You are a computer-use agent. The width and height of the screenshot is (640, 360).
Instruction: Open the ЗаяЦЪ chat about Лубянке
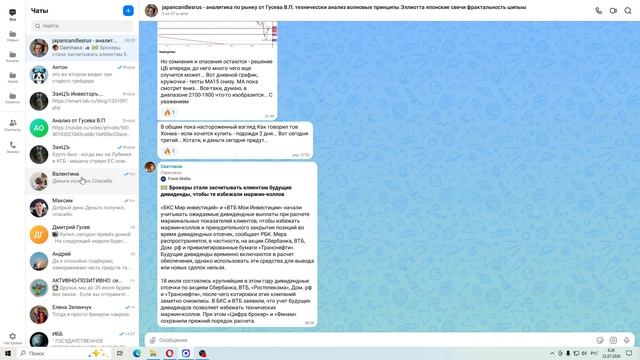coord(82,154)
